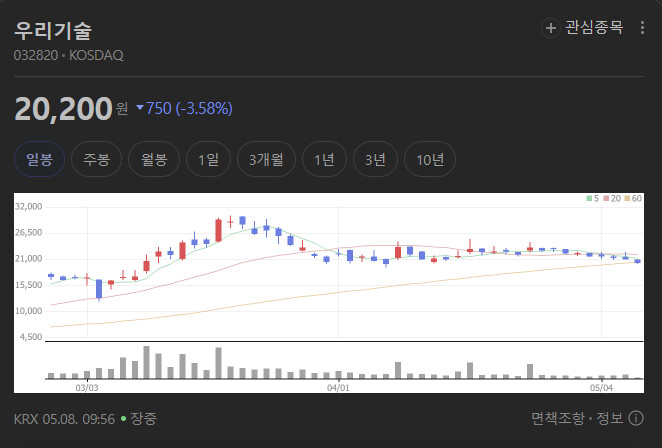662x448 pixels.
Task: Add stock via 관심종목 button
Action: 583,28
